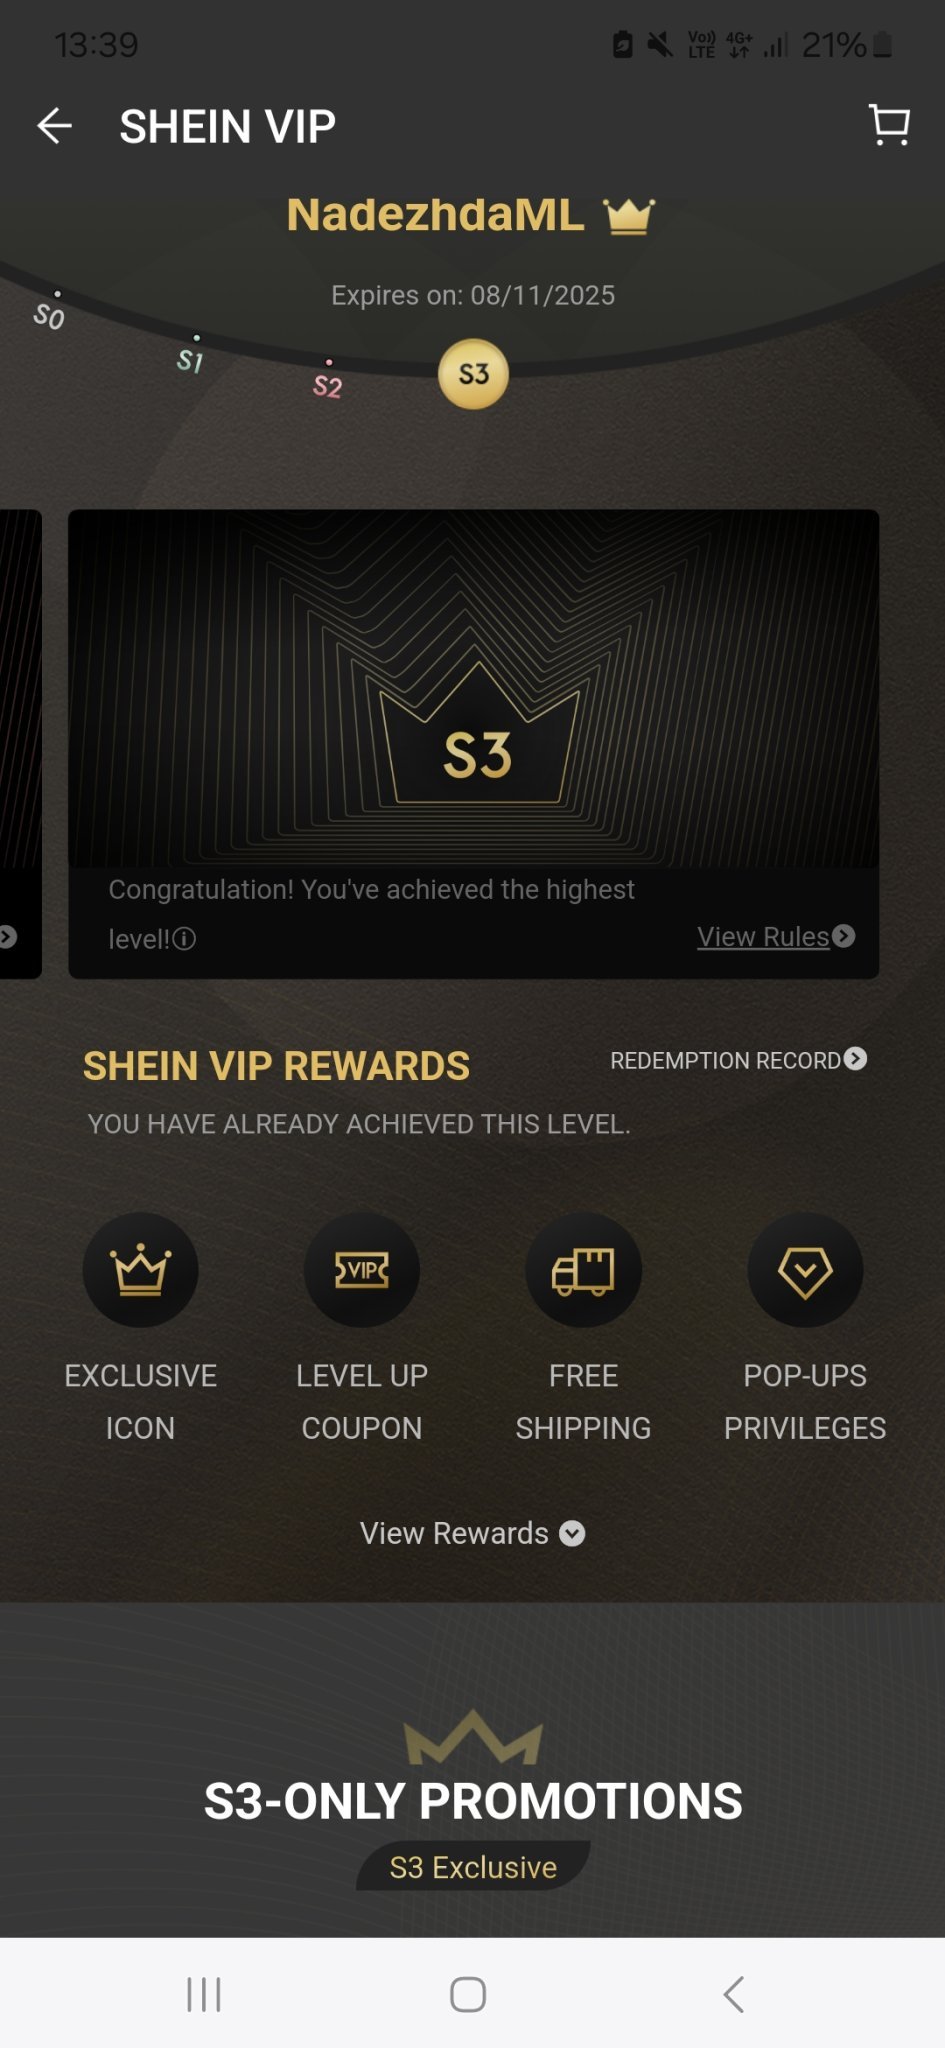Open the Level Up Coupon reward
945x2048 pixels.
[362, 1328]
